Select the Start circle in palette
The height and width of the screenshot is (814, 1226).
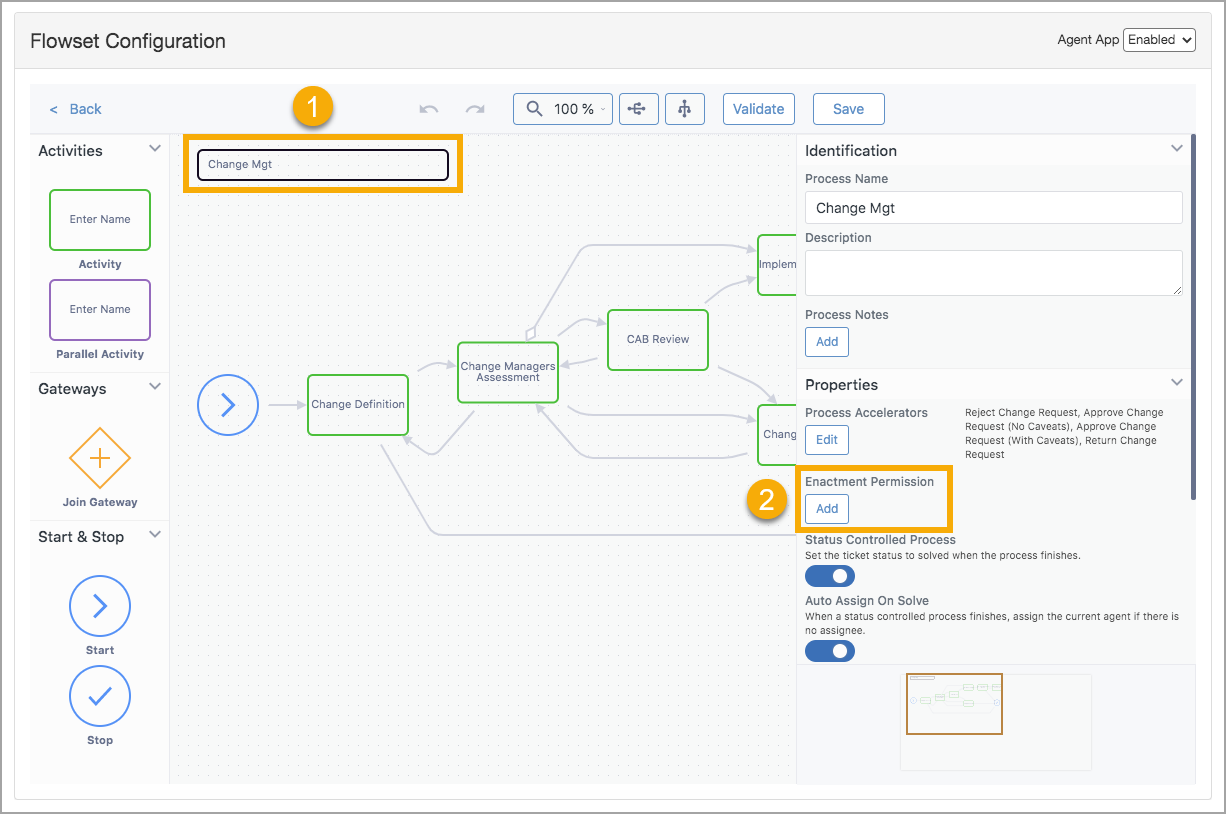pyautogui.click(x=100, y=606)
